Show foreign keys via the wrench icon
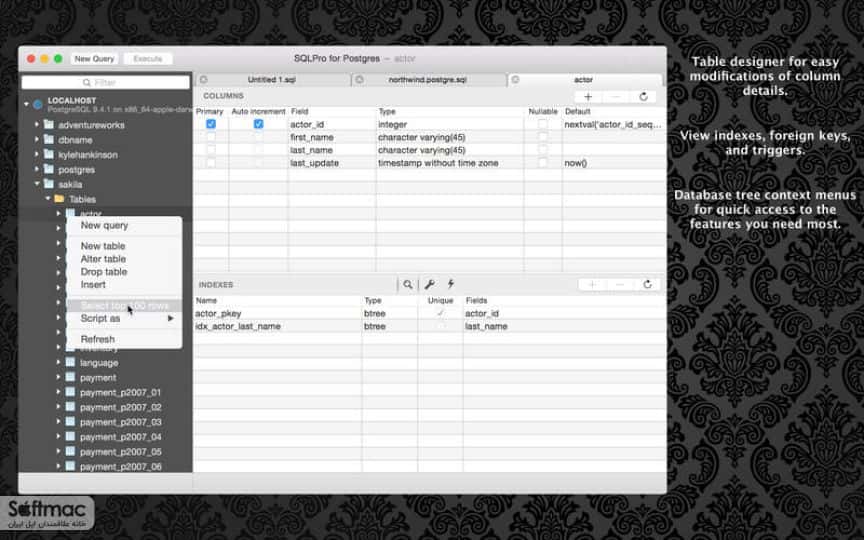This screenshot has height=540, width=864. (430, 284)
